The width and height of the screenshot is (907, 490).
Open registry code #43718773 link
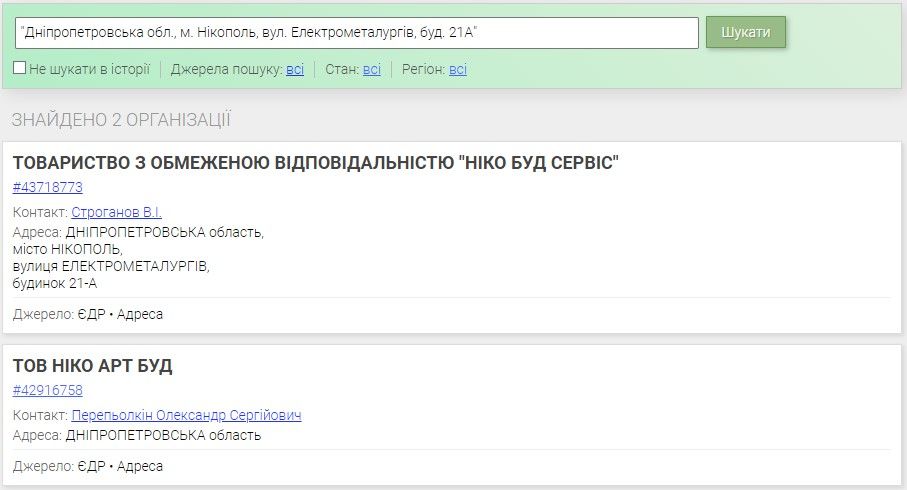[48, 187]
